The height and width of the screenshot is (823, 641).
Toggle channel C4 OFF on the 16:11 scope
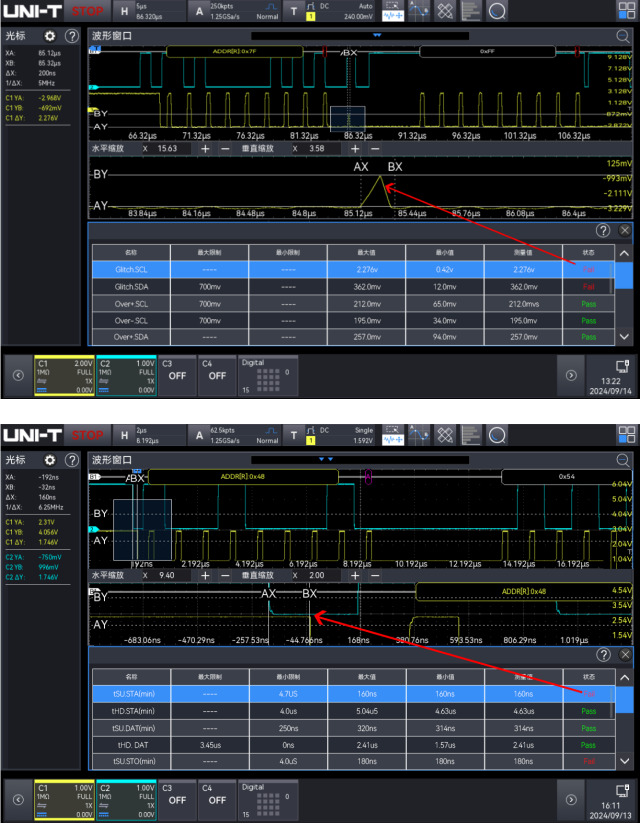[x=217, y=800]
